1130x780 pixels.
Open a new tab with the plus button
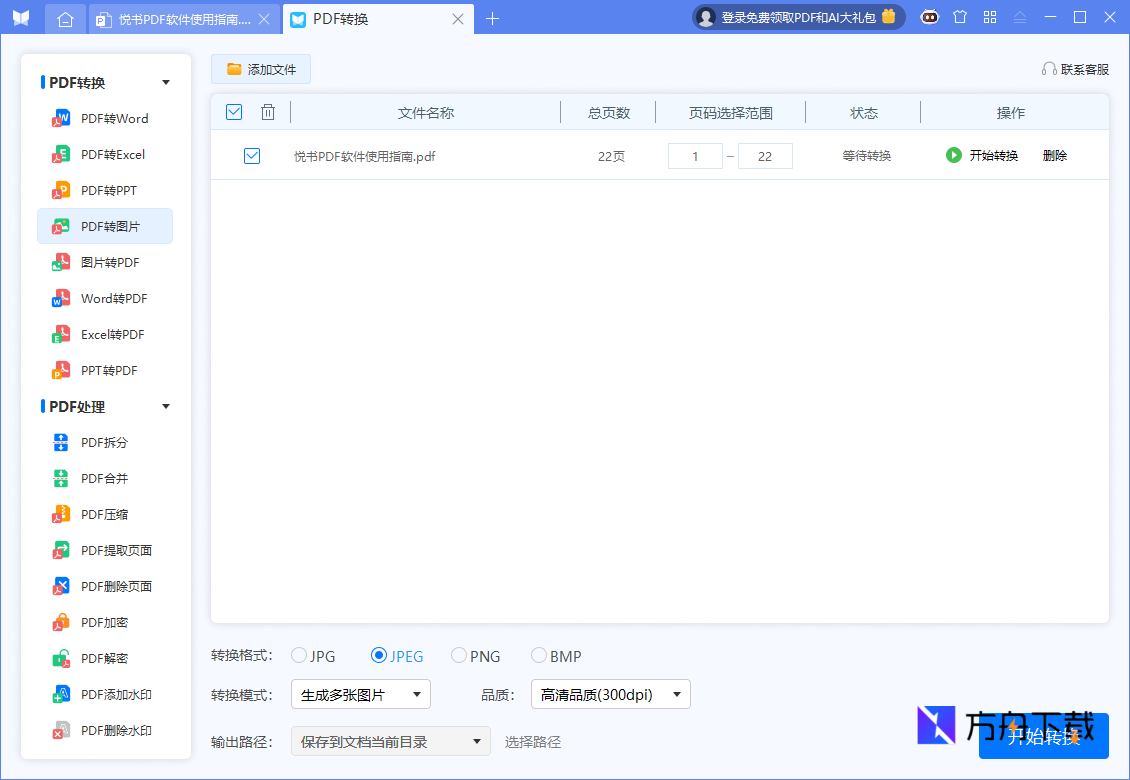point(492,17)
